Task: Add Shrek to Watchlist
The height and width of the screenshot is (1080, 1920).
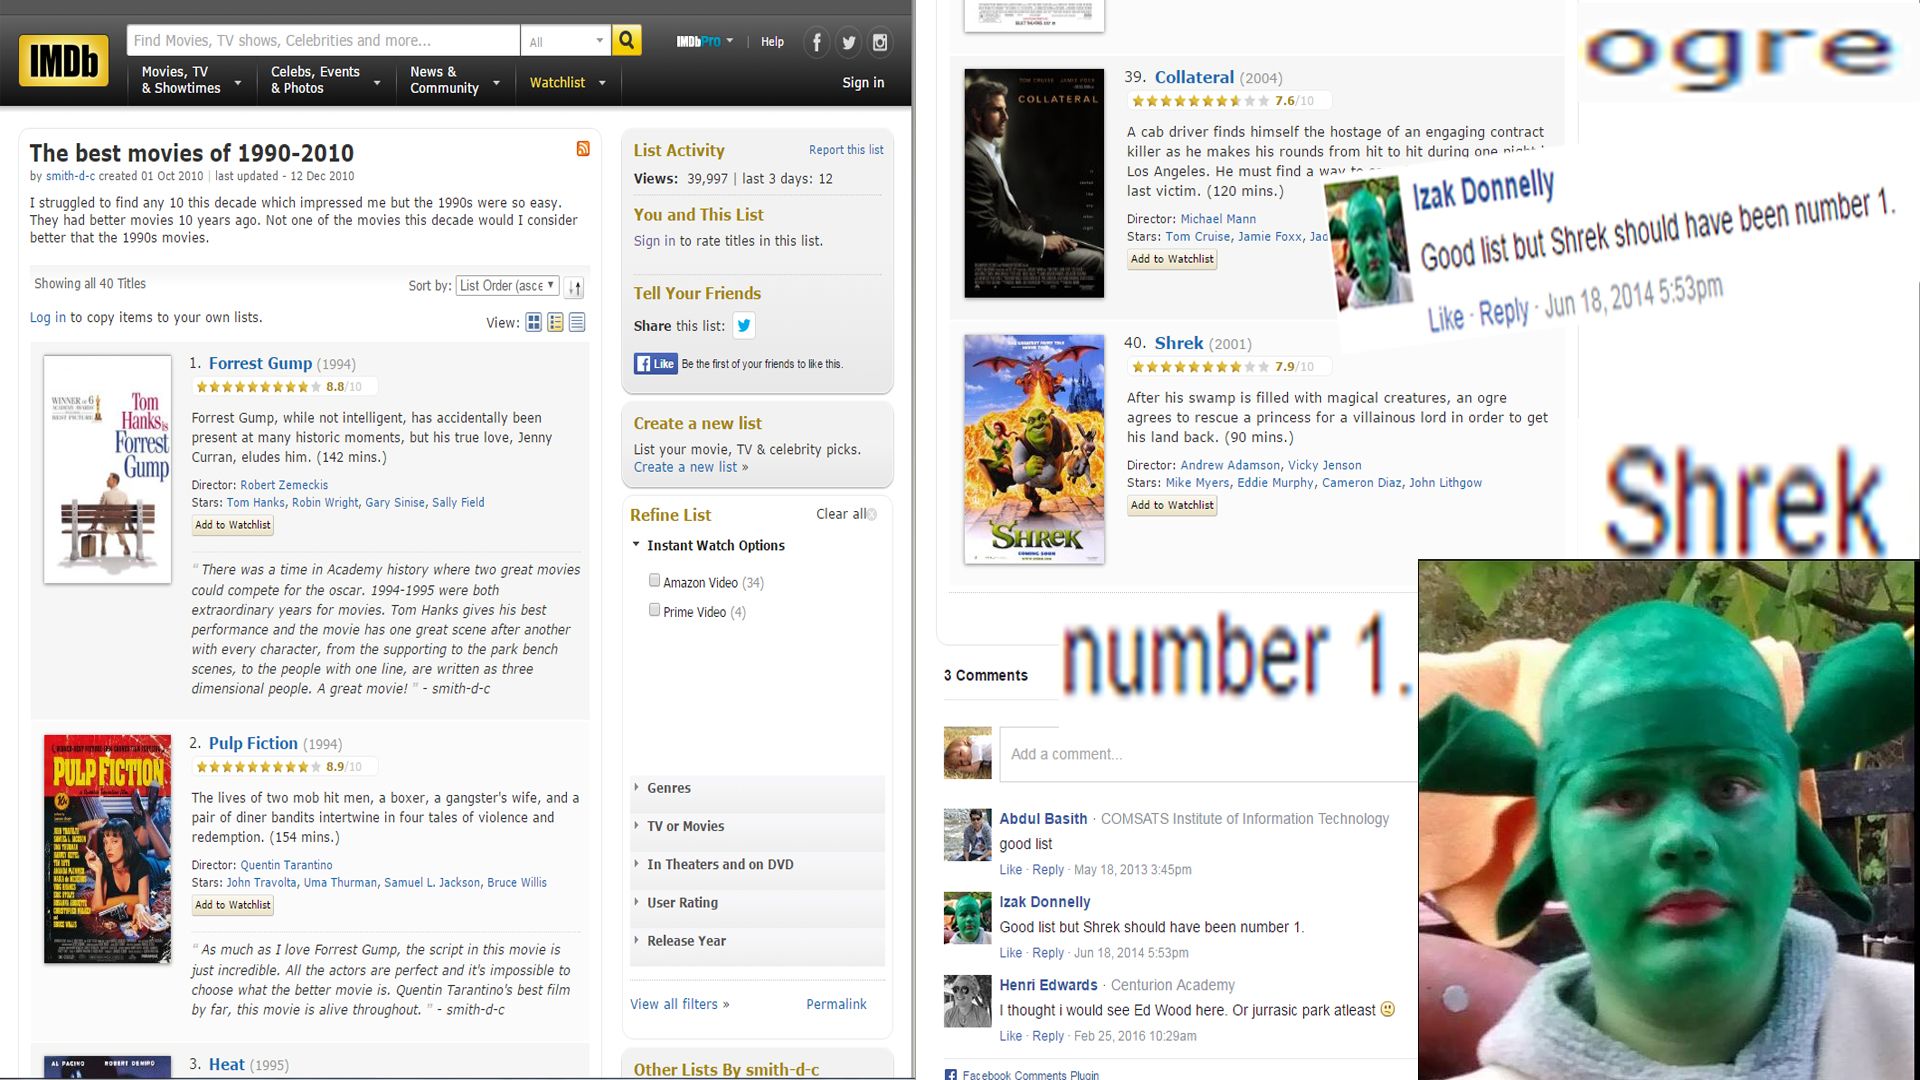Action: pos(1172,505)
